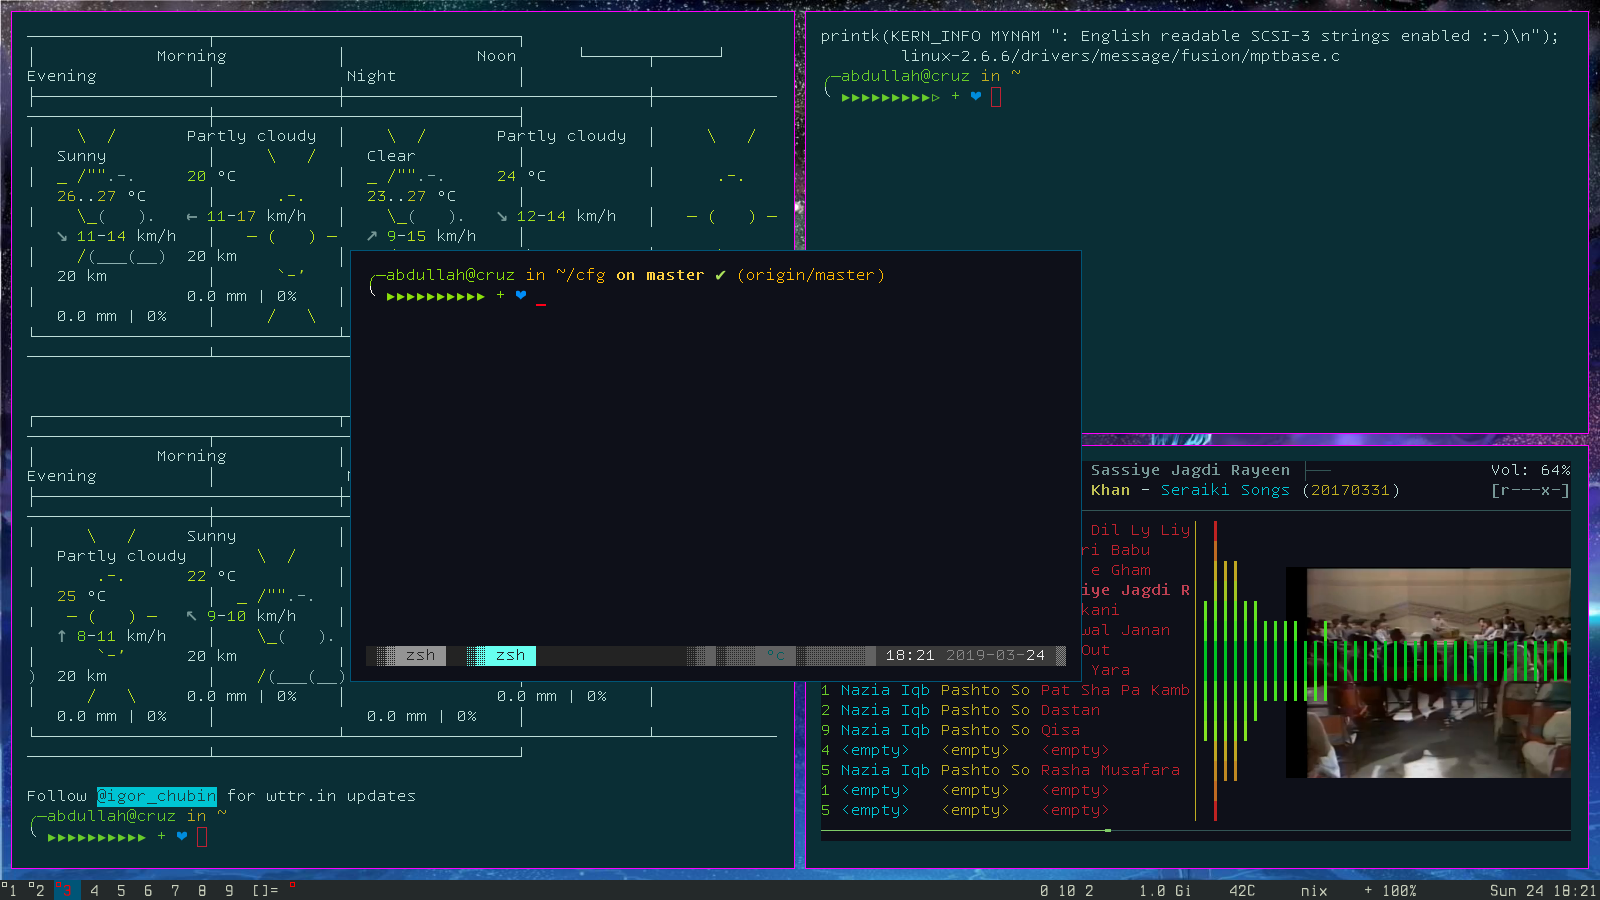Select the playlist row ending 'Pat Sha Pa Kamb'
This screenshot has width=1600, height=900.
(1005, 690)
